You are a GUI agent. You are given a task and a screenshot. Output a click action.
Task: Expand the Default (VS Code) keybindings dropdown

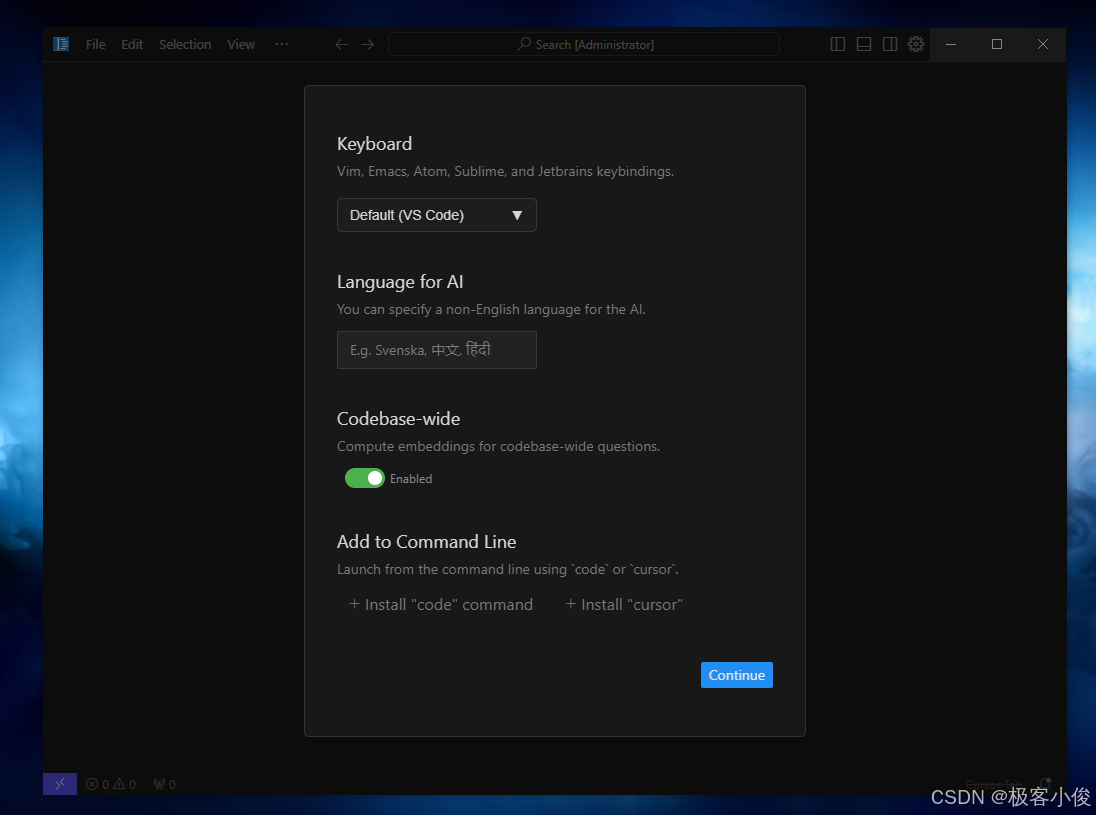tap(437, 215)
